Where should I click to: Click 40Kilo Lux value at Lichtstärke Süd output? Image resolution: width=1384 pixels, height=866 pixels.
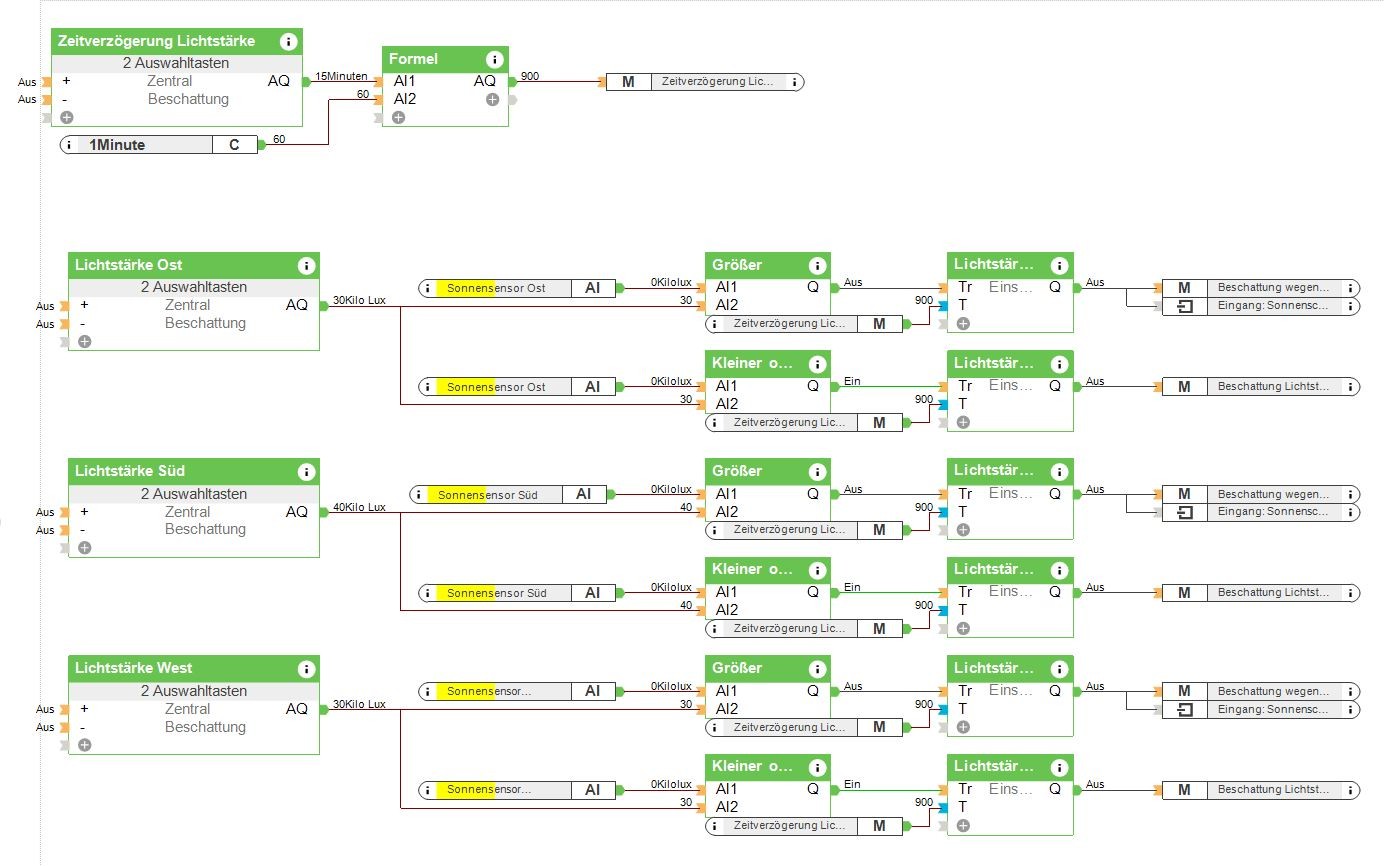pyautogui.click(x=359, y=507)
